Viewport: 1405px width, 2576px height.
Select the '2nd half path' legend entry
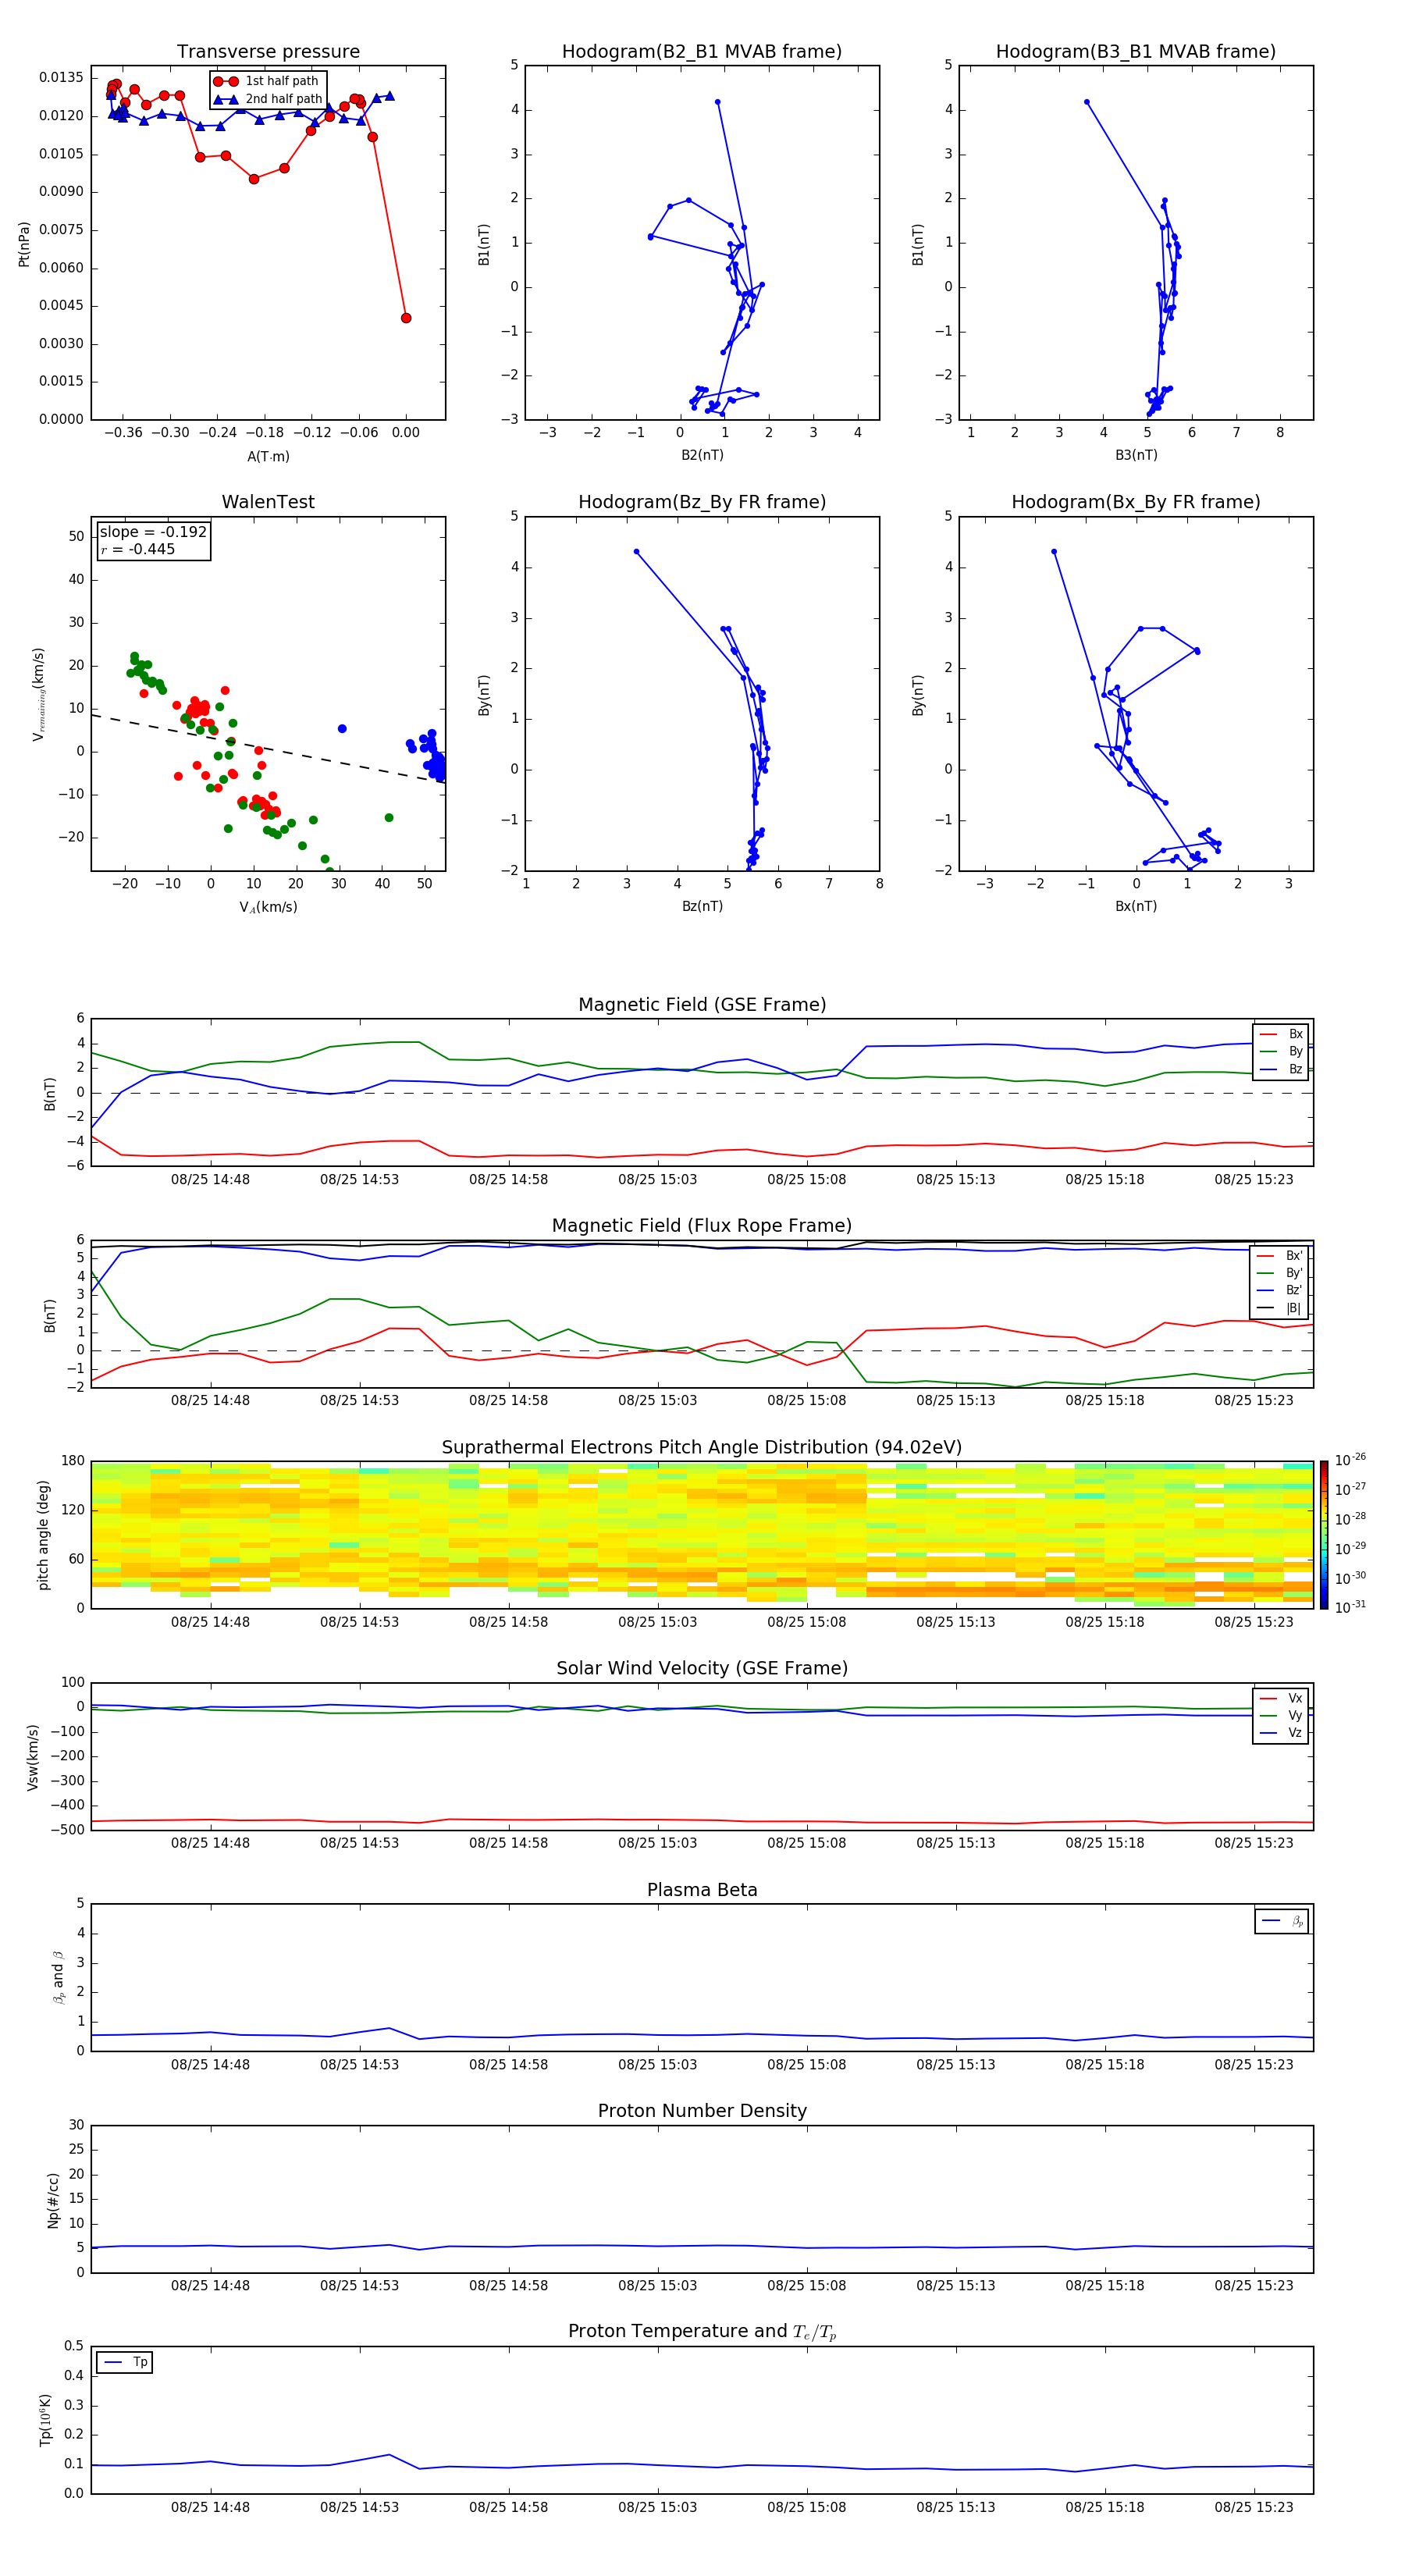(x=267, y=99)
